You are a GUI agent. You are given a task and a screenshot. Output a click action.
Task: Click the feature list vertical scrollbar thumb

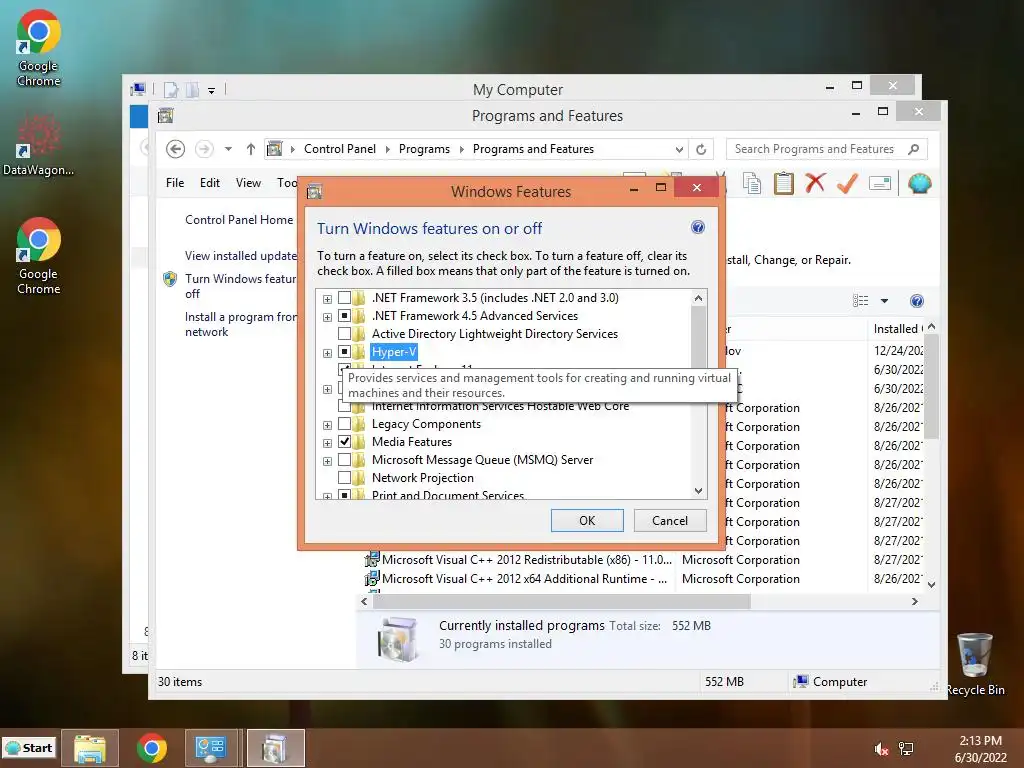pyautogui.click(x=698, y=338)
